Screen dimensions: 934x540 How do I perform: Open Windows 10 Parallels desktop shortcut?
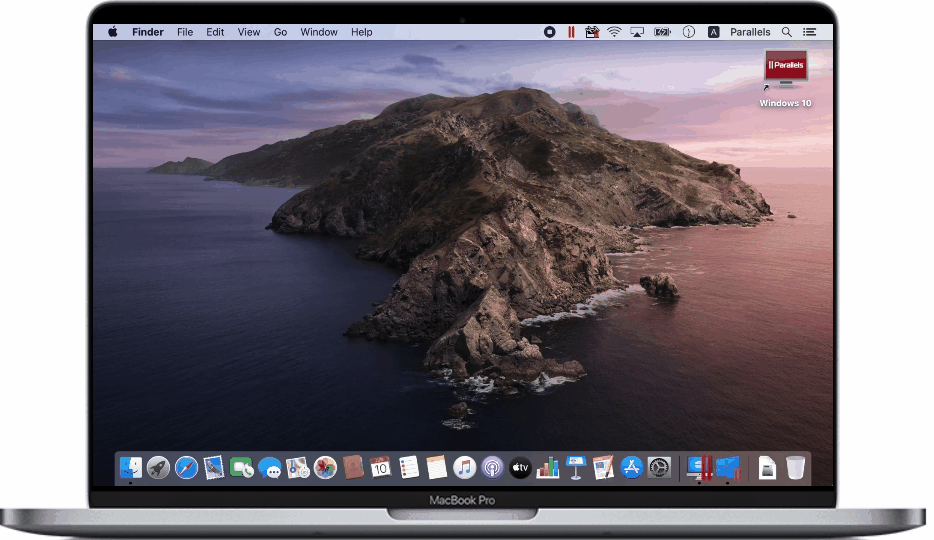785,79
